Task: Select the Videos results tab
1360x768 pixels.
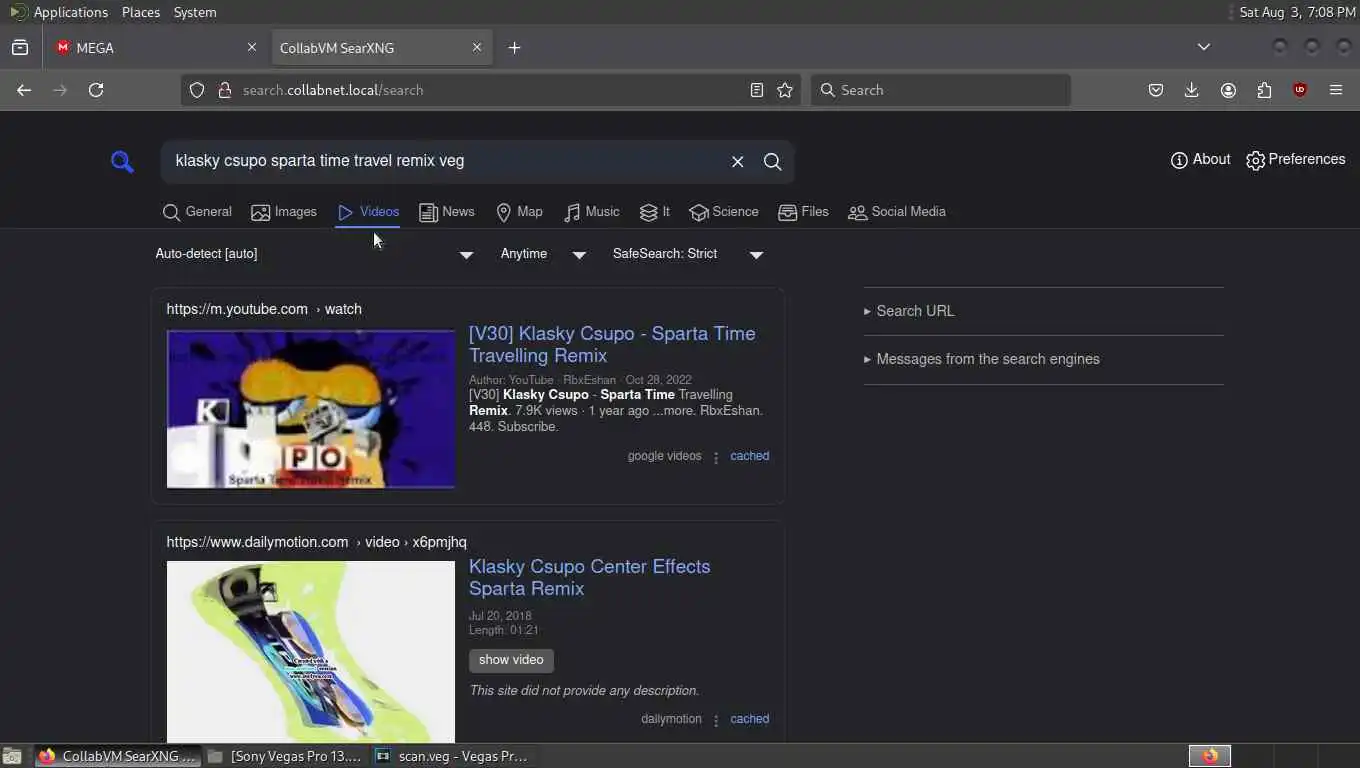Action: point(368,212)
